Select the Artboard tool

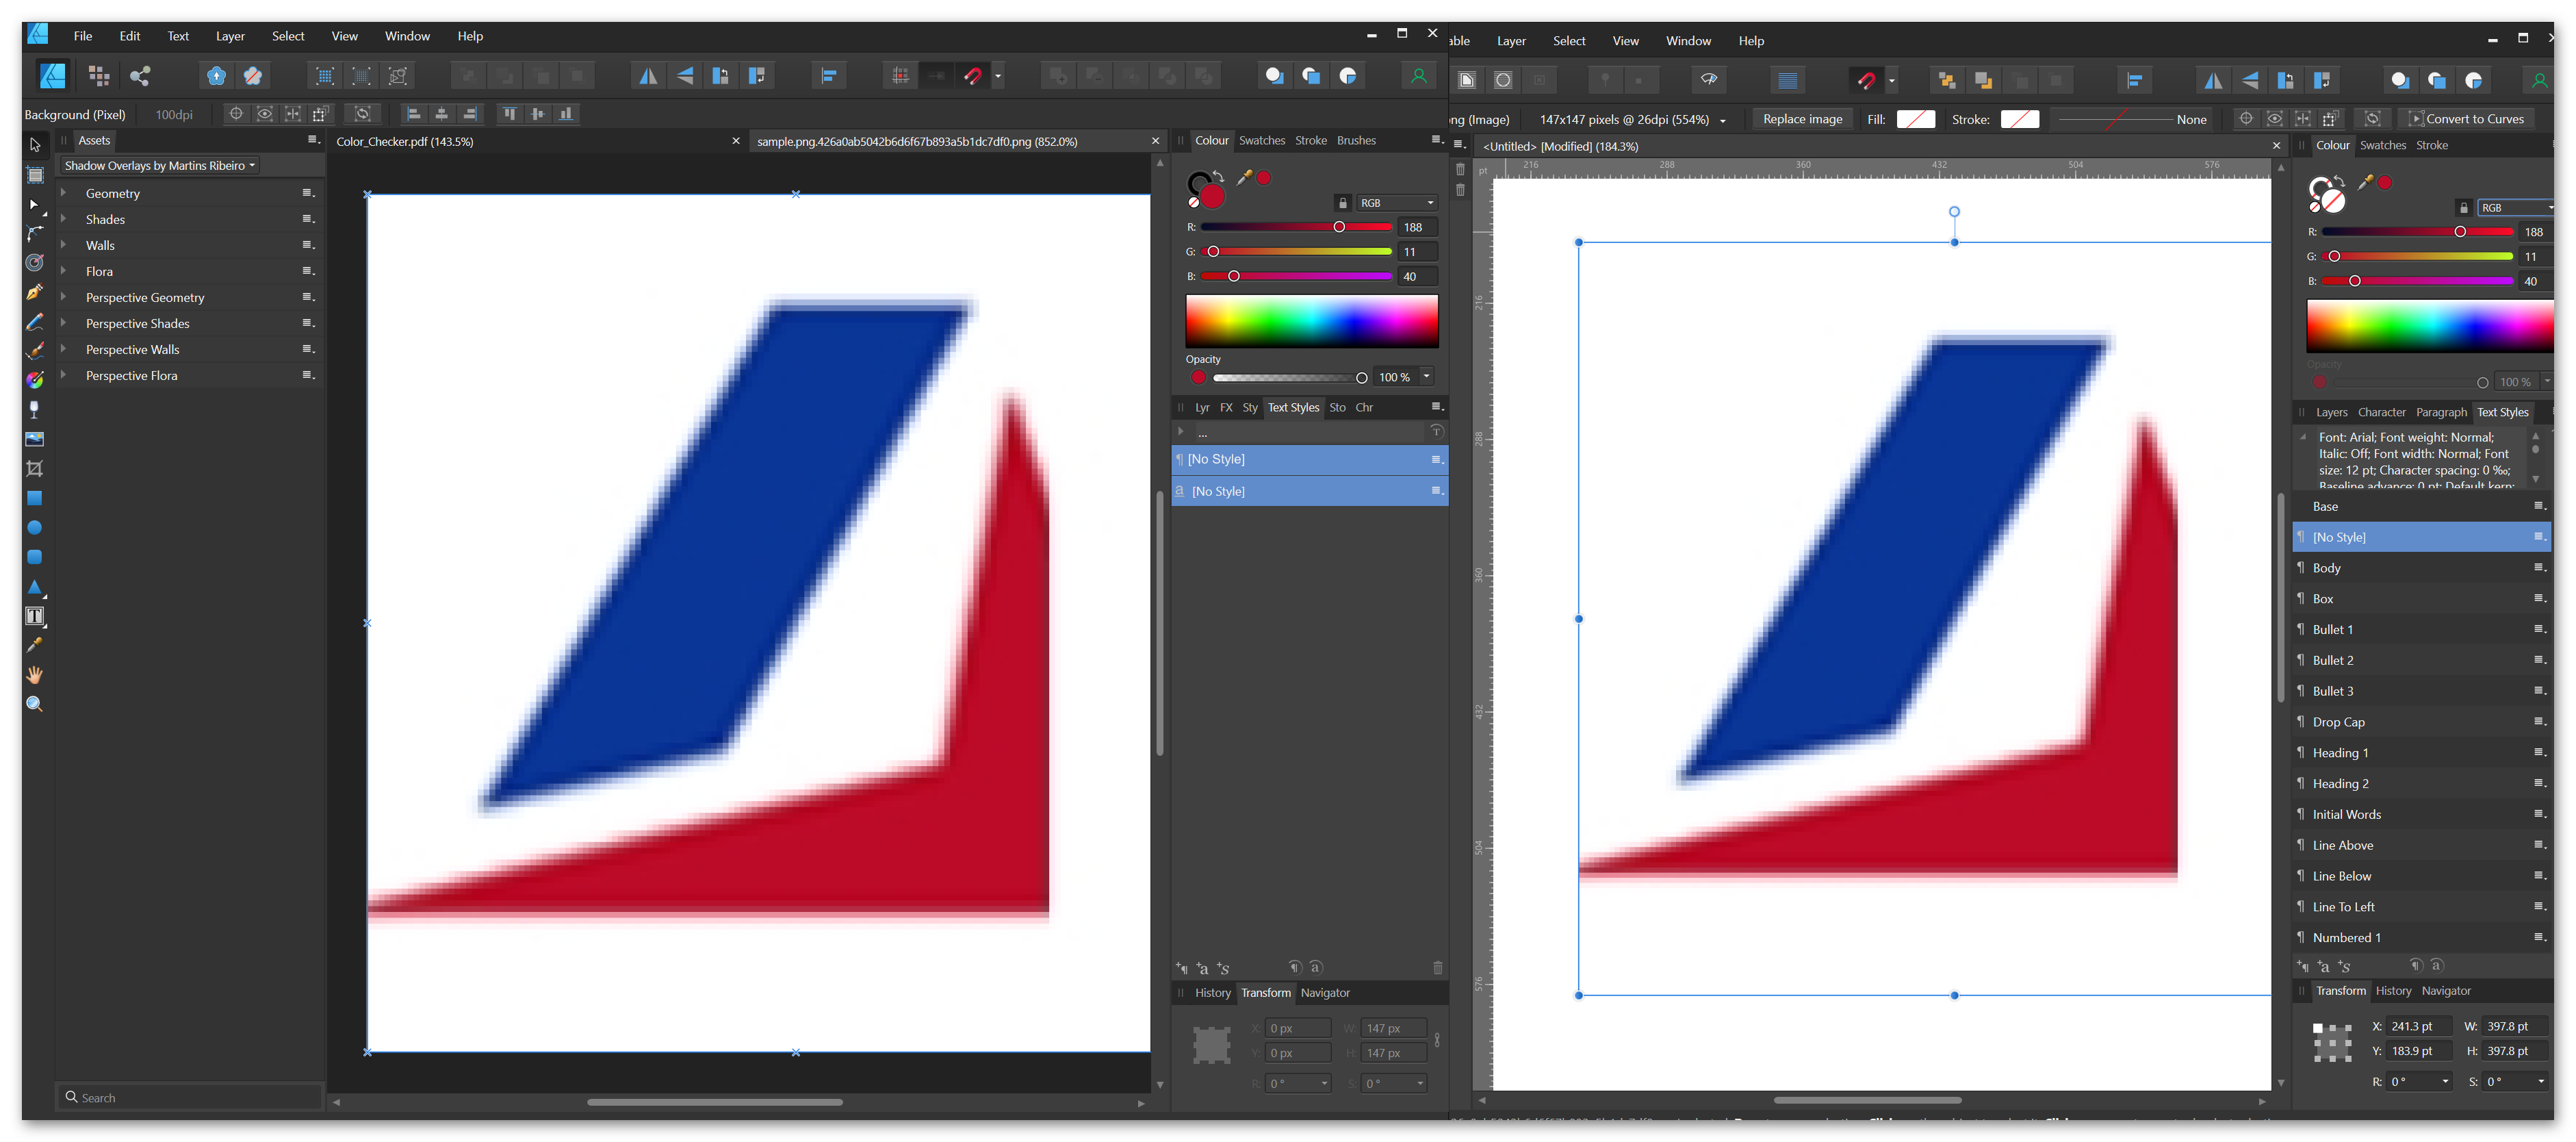[x=35, y=175]
